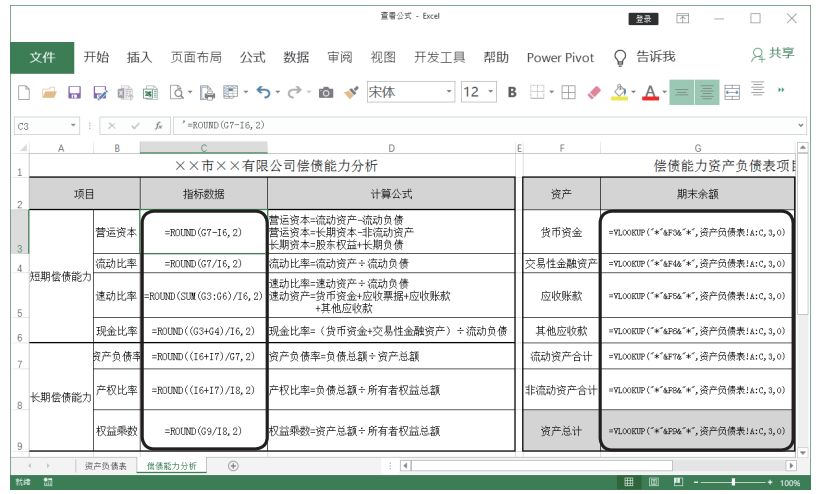Open the 文件 file tab
Image resolution: width=824 pixels, height=494 pixels.
(x=42, y=57)
